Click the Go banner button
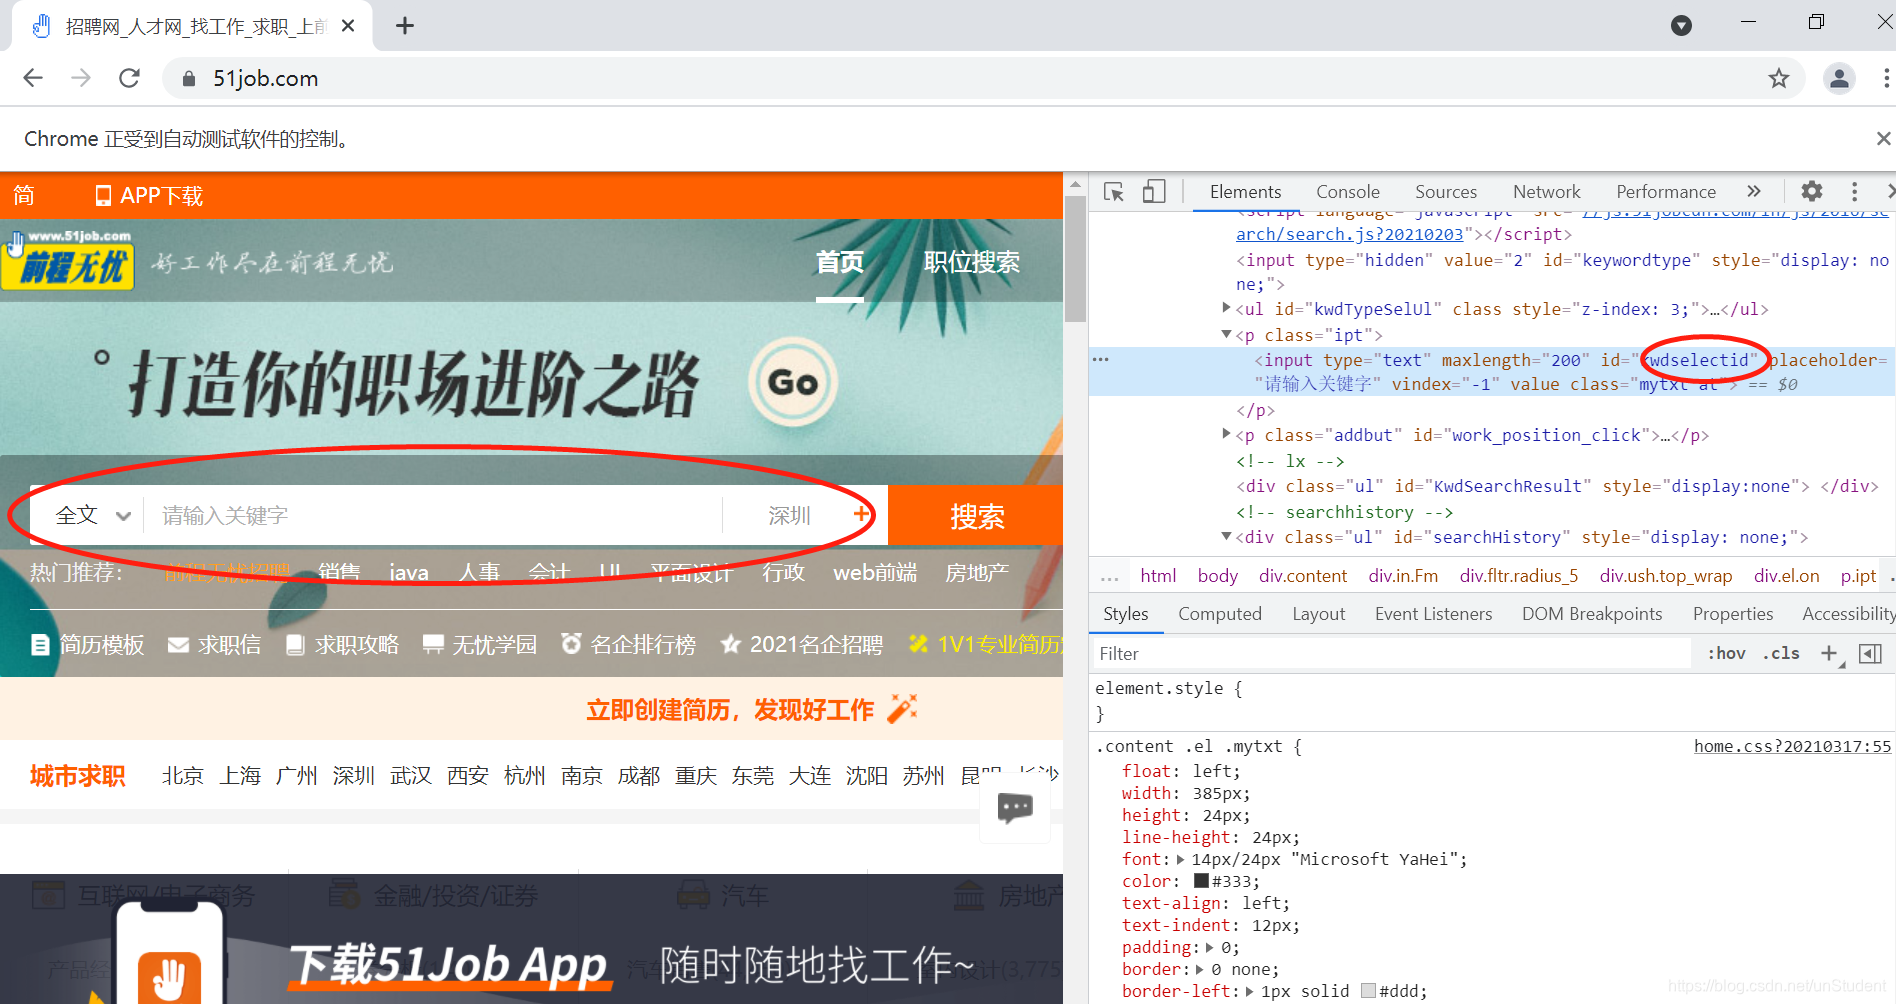This screenshot has height=1004, width=1896. [x=793, y=382]
